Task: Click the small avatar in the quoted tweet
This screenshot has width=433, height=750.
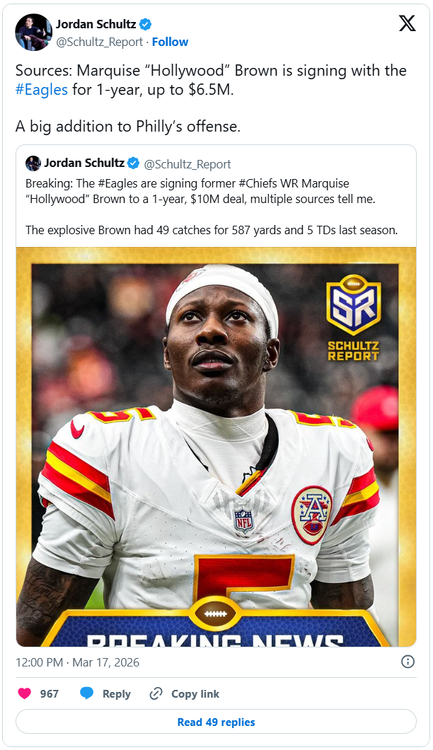Action: point(33,163)
